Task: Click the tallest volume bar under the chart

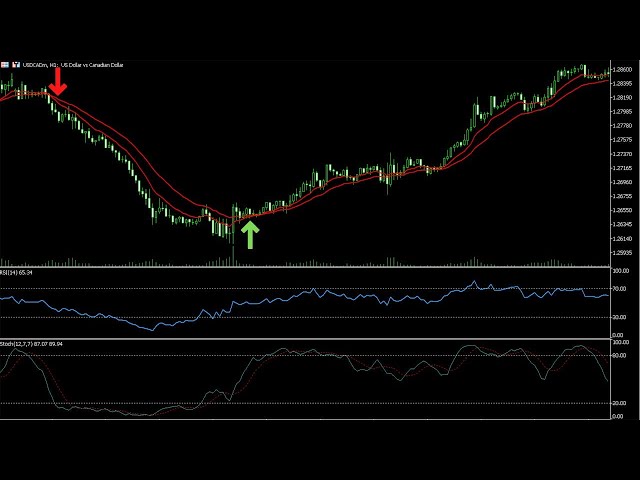Action: 233,254
